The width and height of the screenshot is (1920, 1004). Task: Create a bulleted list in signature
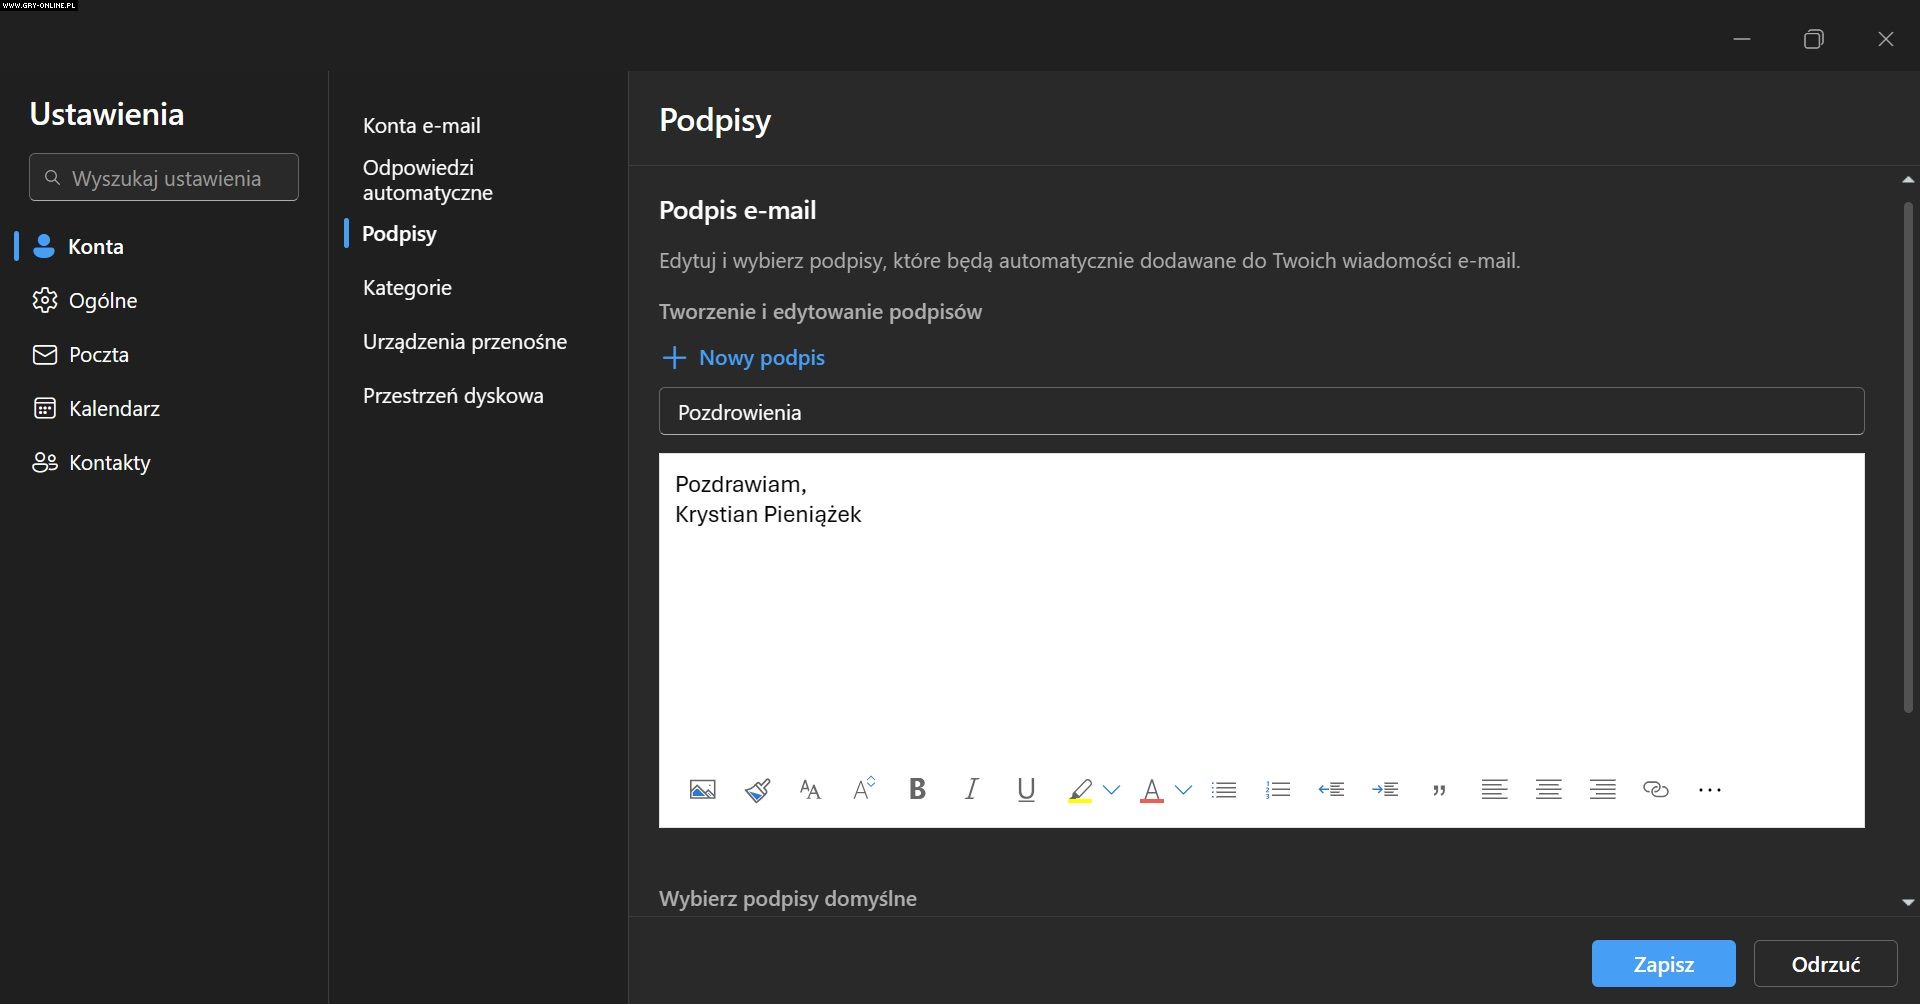pyautogui.click(x=1224, y=790)
